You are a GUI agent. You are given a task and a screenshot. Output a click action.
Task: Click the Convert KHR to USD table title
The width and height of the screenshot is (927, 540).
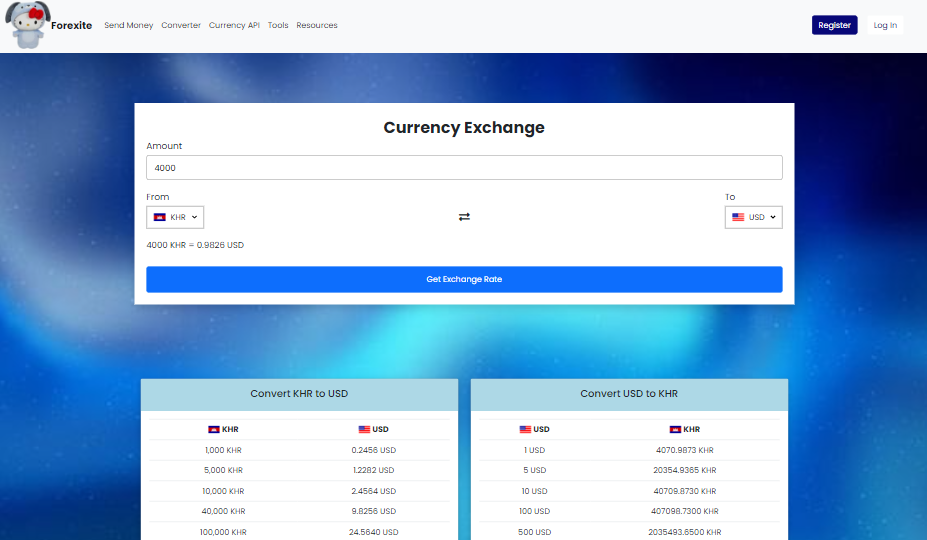(299, 394)
